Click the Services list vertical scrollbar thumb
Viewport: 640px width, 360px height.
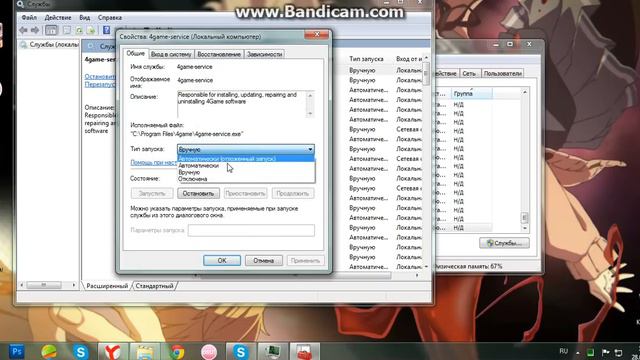(x=426, y=73)
